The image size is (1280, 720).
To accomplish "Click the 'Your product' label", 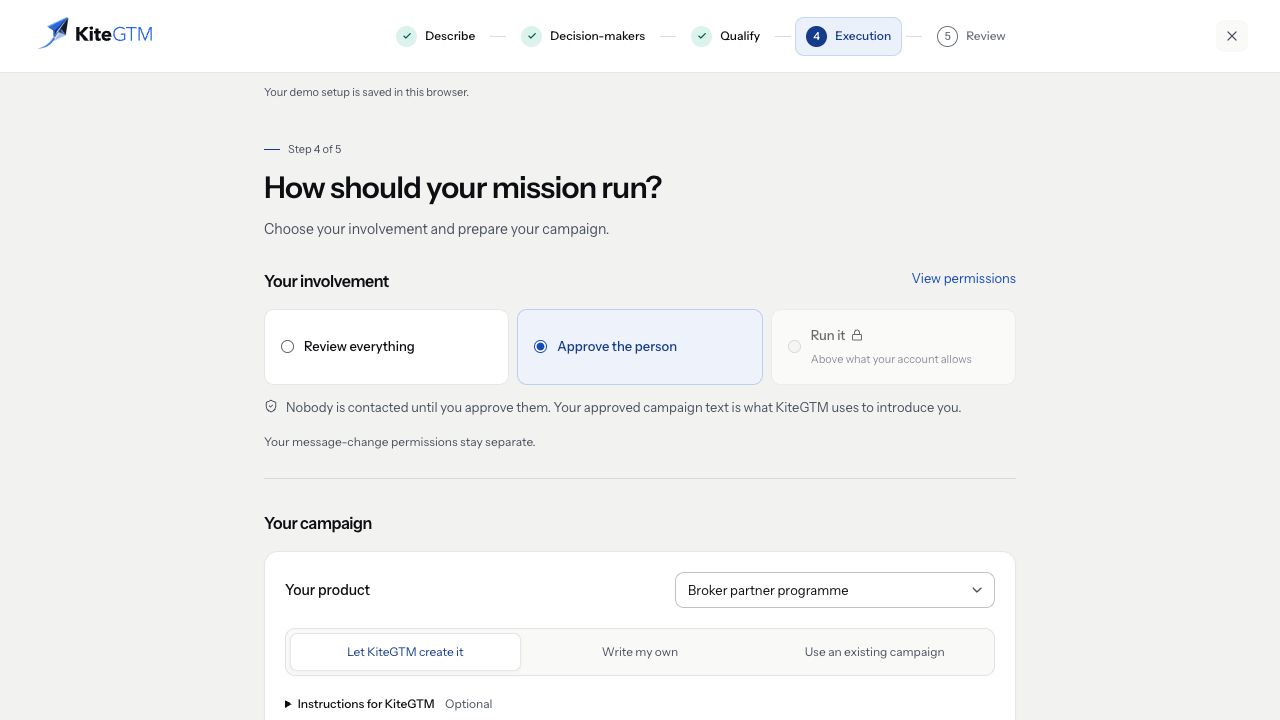I will point(328,590).
